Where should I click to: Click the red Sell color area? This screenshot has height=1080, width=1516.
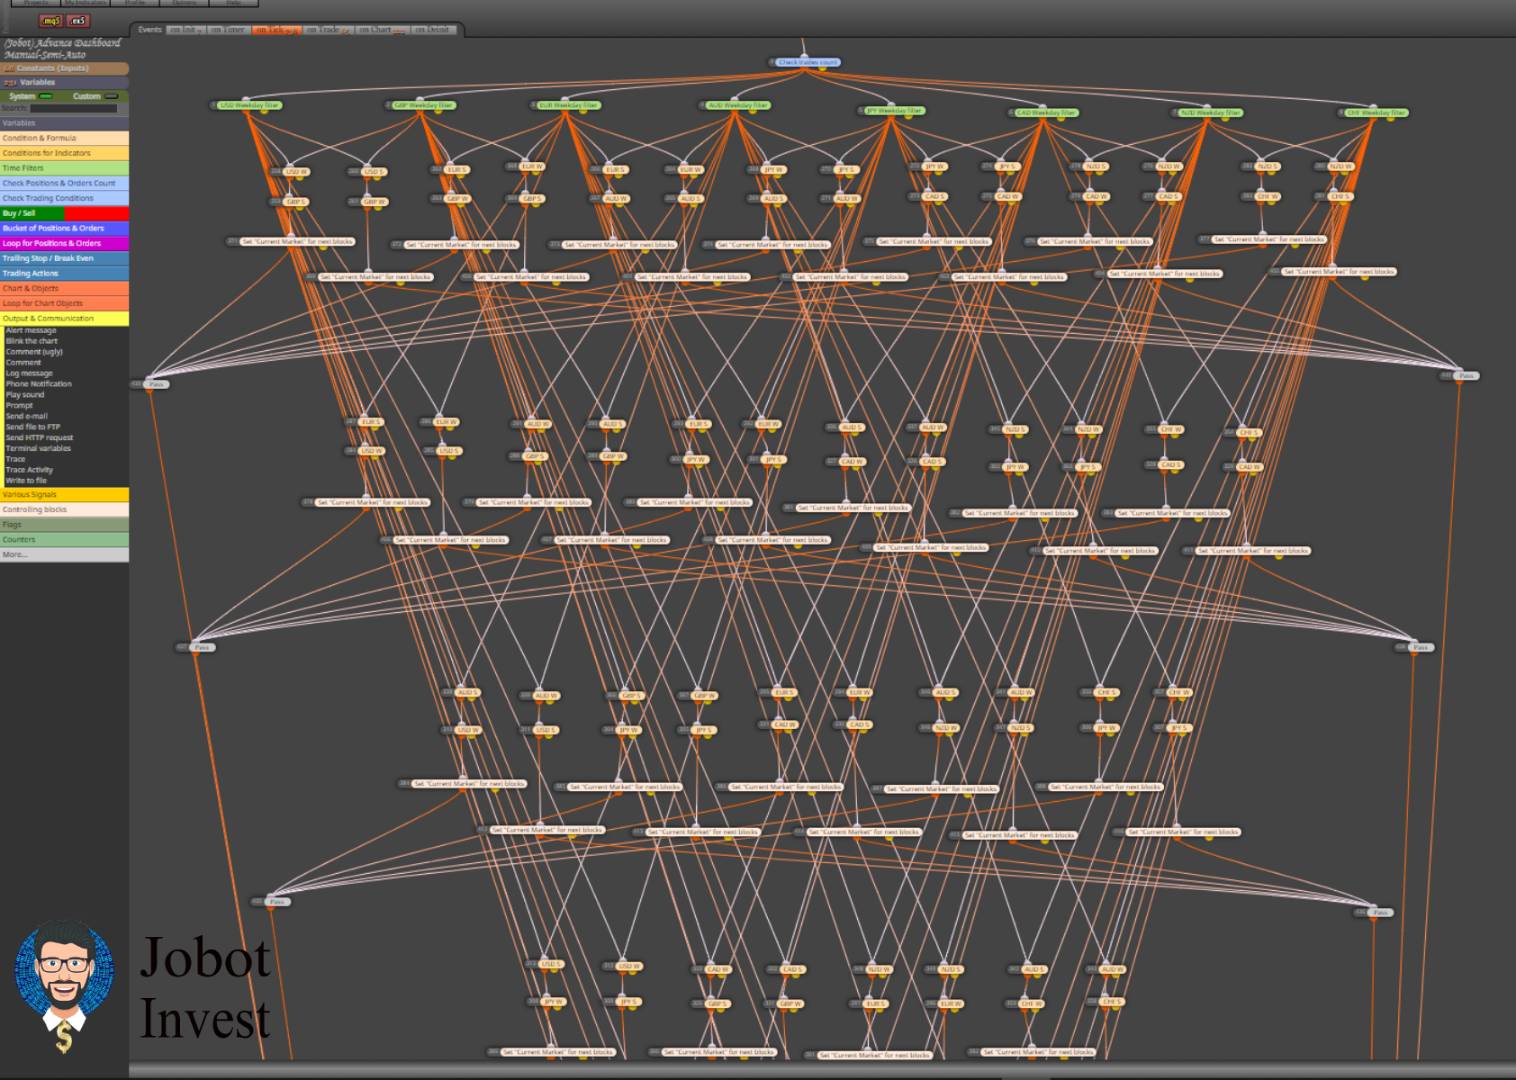point(96,213)
